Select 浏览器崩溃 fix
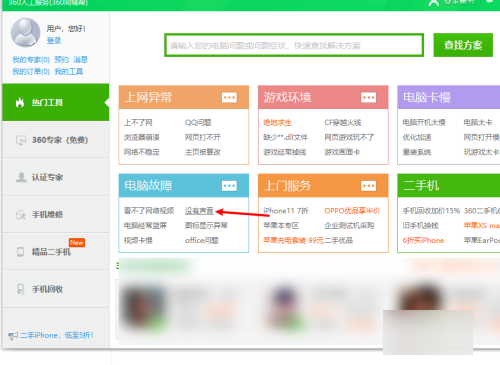 click(x=142, y=137)
